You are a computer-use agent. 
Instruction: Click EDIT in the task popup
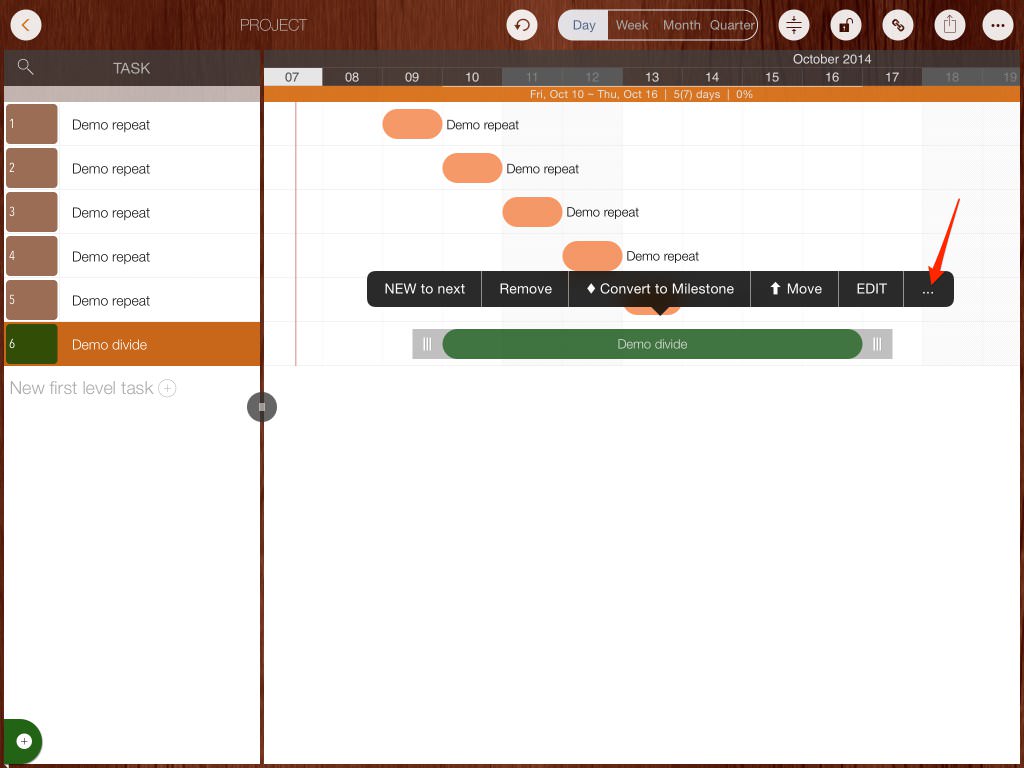(871, 289)
